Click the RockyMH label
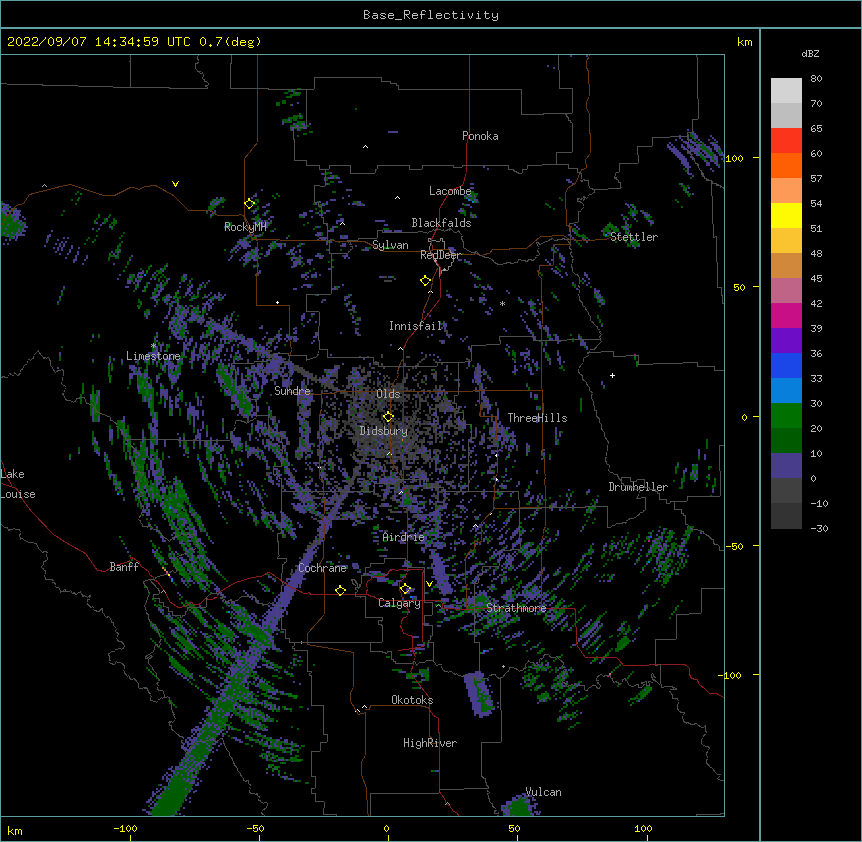The width and height of the screenshot is (862, 842). [x=245, y=227]
